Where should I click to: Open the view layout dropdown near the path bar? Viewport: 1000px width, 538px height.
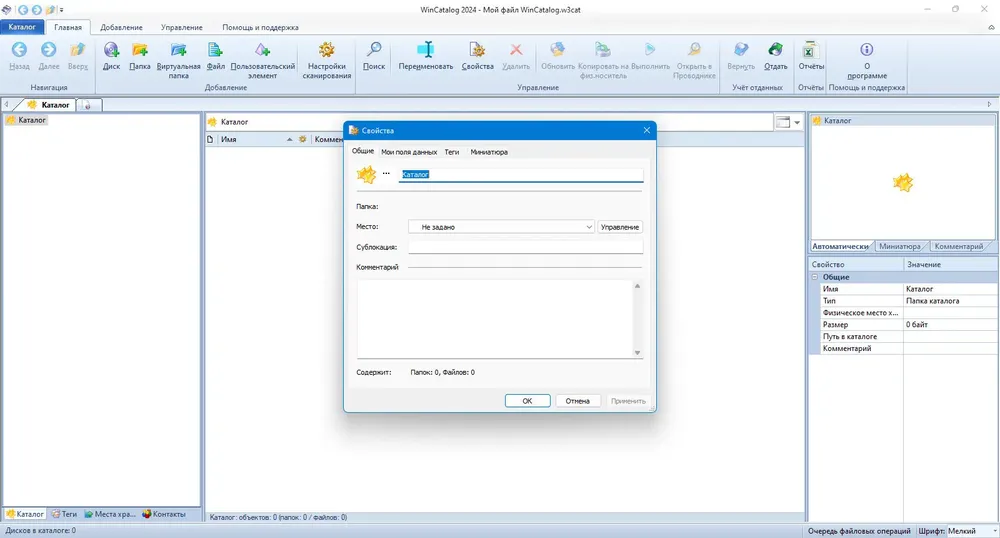pos(788,122)
